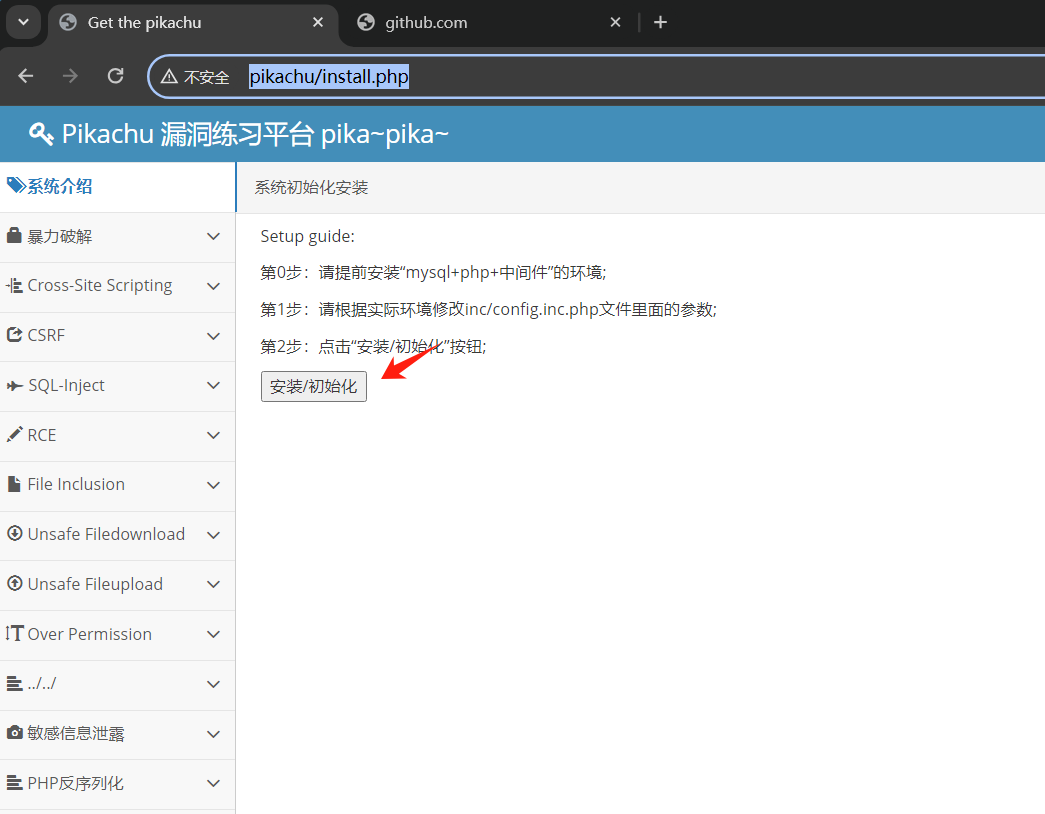Viewport: 1045px width, 814px height.
Task: Switch to the github.com tab
Action: (x=489, y=23)
